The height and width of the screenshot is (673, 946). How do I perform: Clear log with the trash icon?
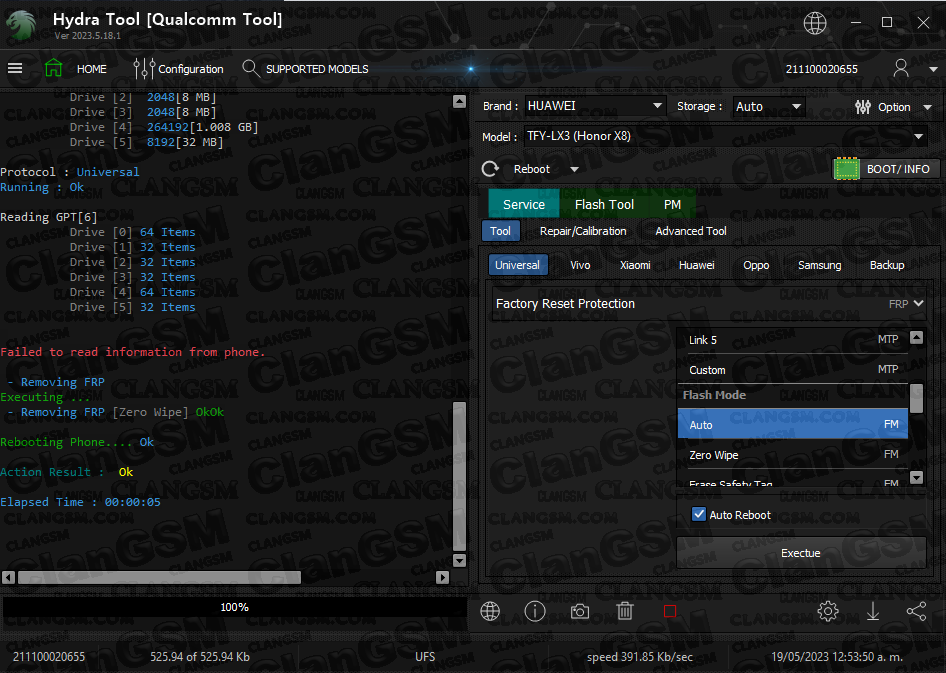tap(625, 611)
